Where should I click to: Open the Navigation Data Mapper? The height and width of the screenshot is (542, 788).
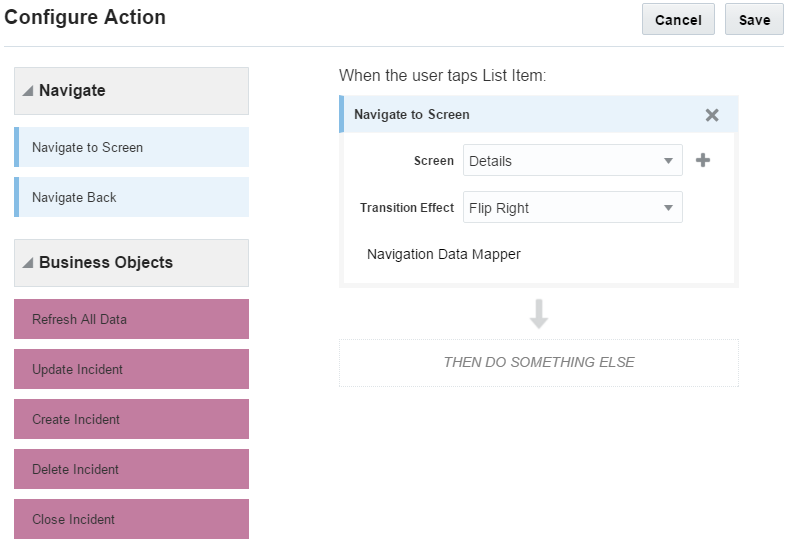(x=444, y=254)
